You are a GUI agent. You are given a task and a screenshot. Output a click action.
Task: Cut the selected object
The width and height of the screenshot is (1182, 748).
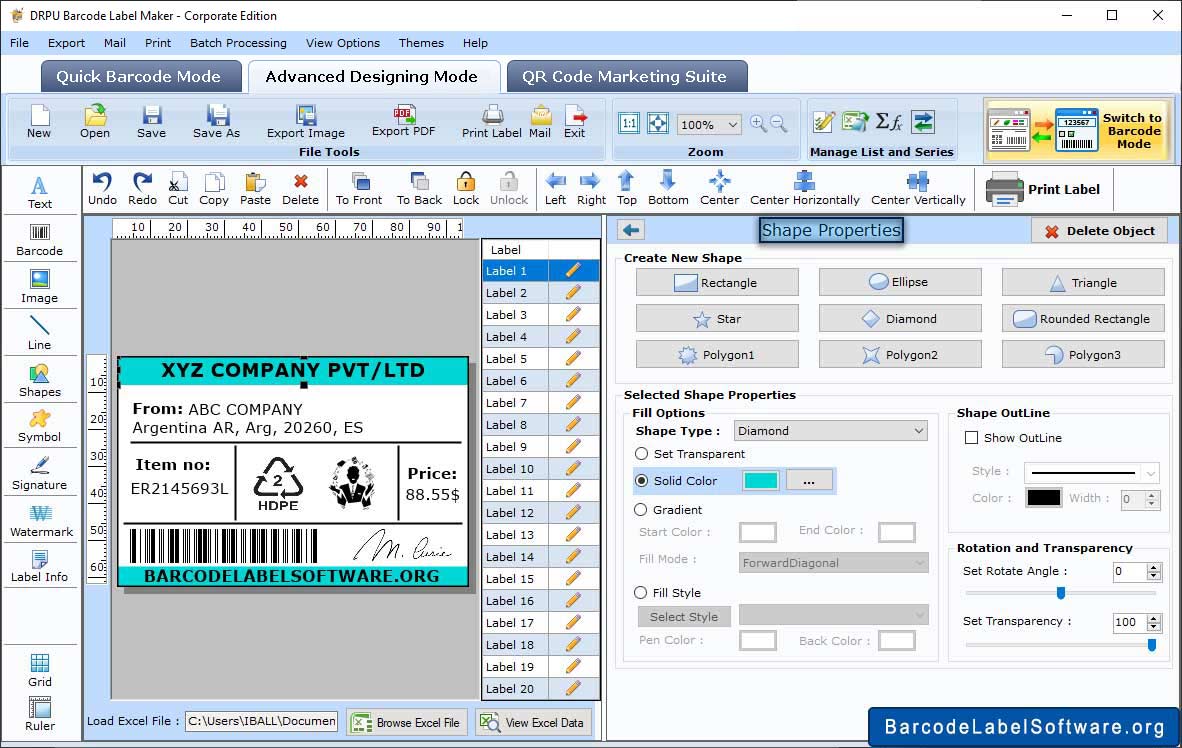[x=178, y=189]
